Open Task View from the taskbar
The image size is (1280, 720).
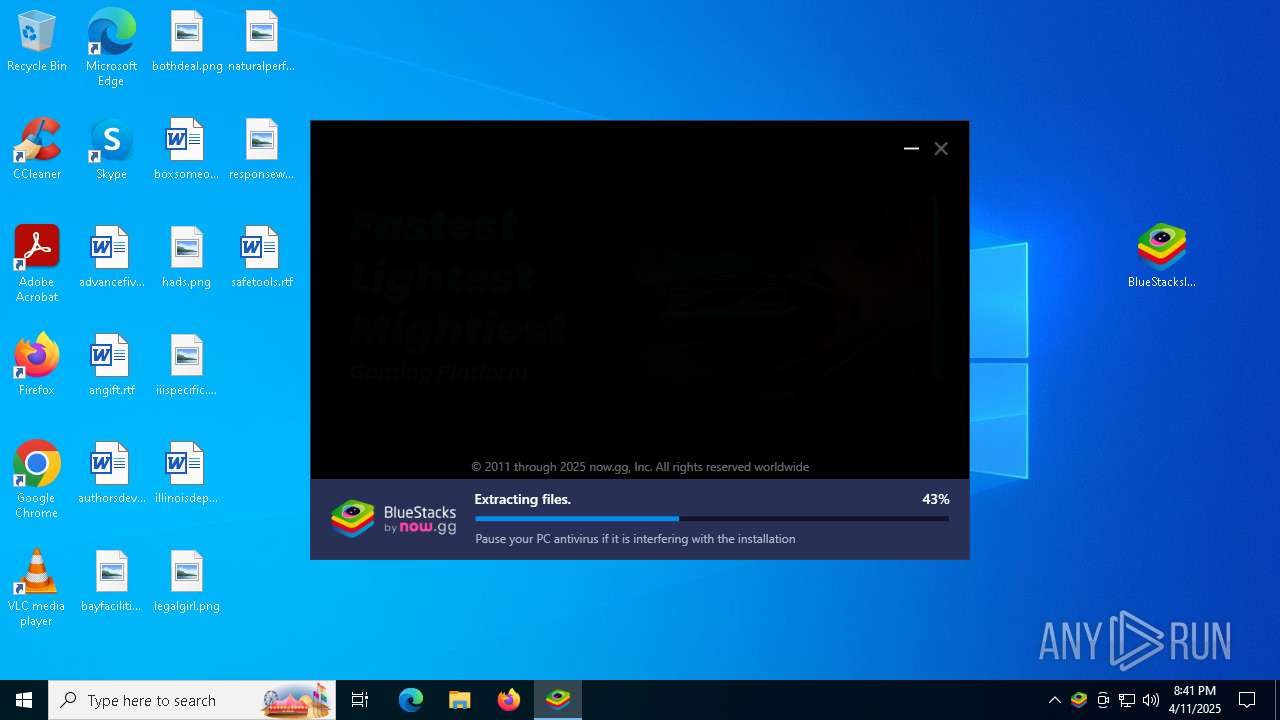tap(360, 700)
